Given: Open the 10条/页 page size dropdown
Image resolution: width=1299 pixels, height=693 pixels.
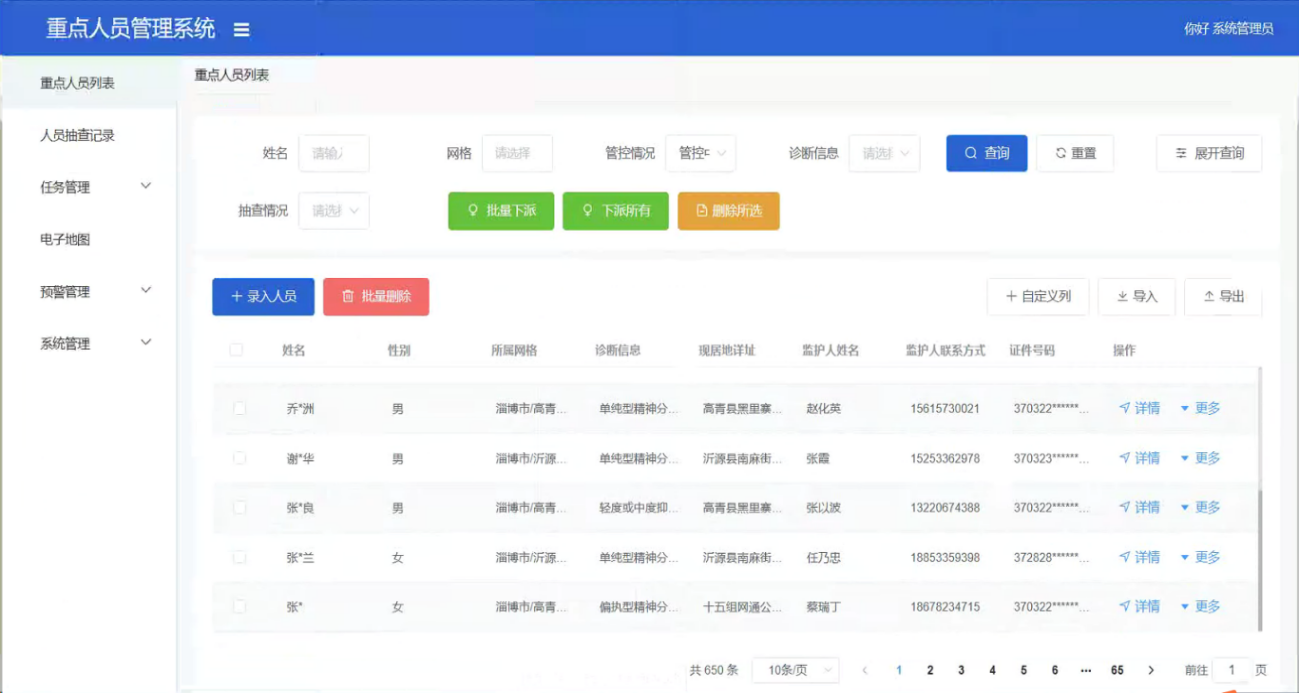Looking at the screenshot, I should point(796,670).
